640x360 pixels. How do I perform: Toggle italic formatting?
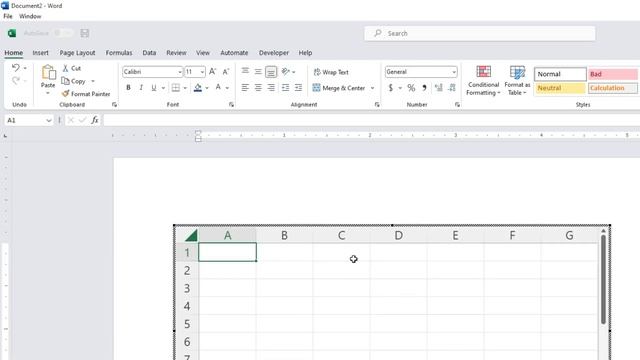[141, 87]
